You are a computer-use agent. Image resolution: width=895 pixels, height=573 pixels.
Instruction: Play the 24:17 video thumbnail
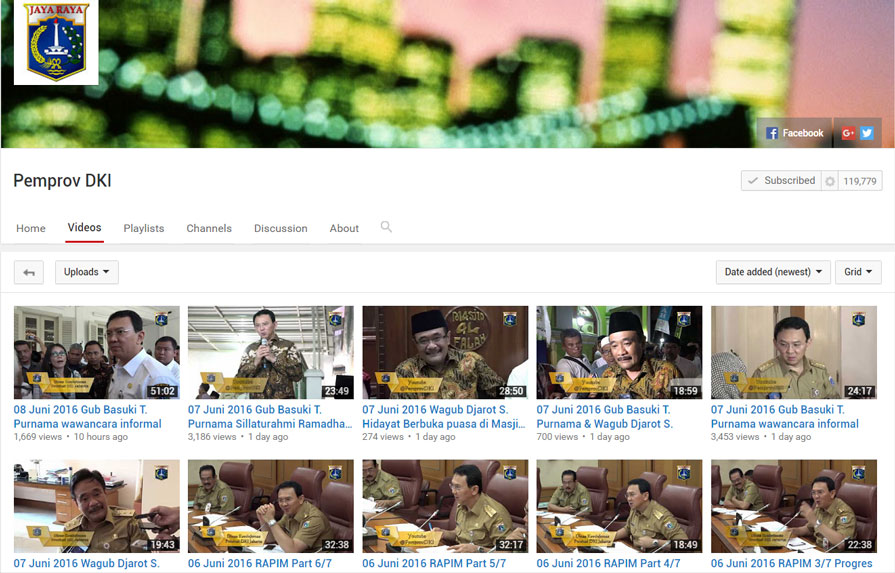tap(794, 352)
